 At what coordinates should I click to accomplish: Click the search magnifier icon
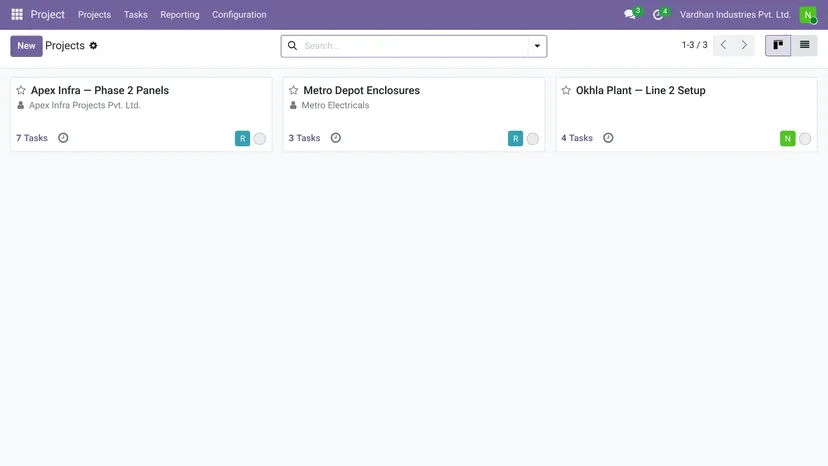tap(292, 45)
